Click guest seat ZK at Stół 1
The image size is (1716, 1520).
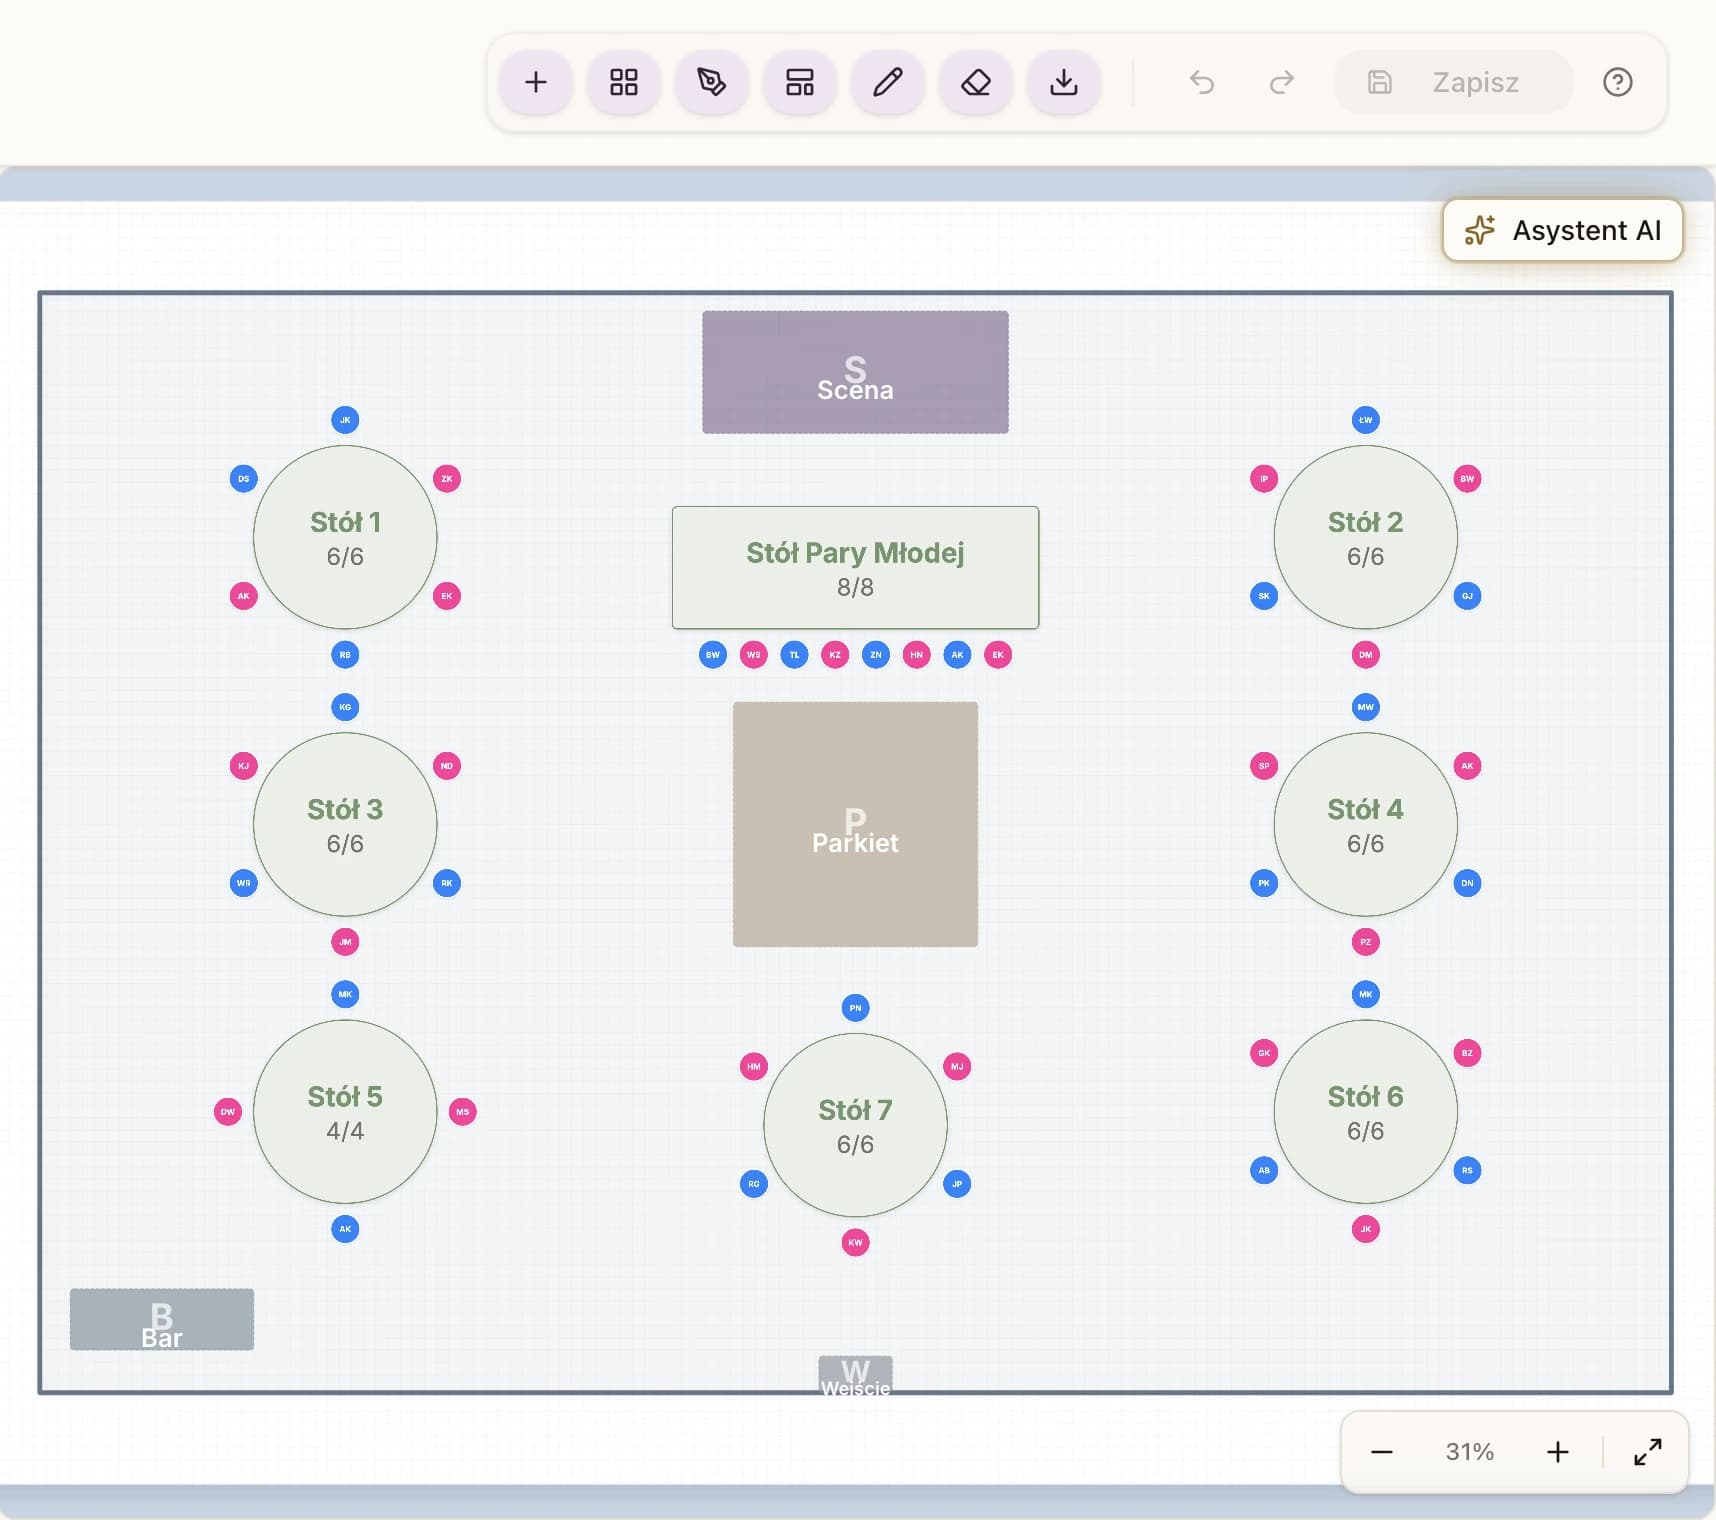(447, 478)
